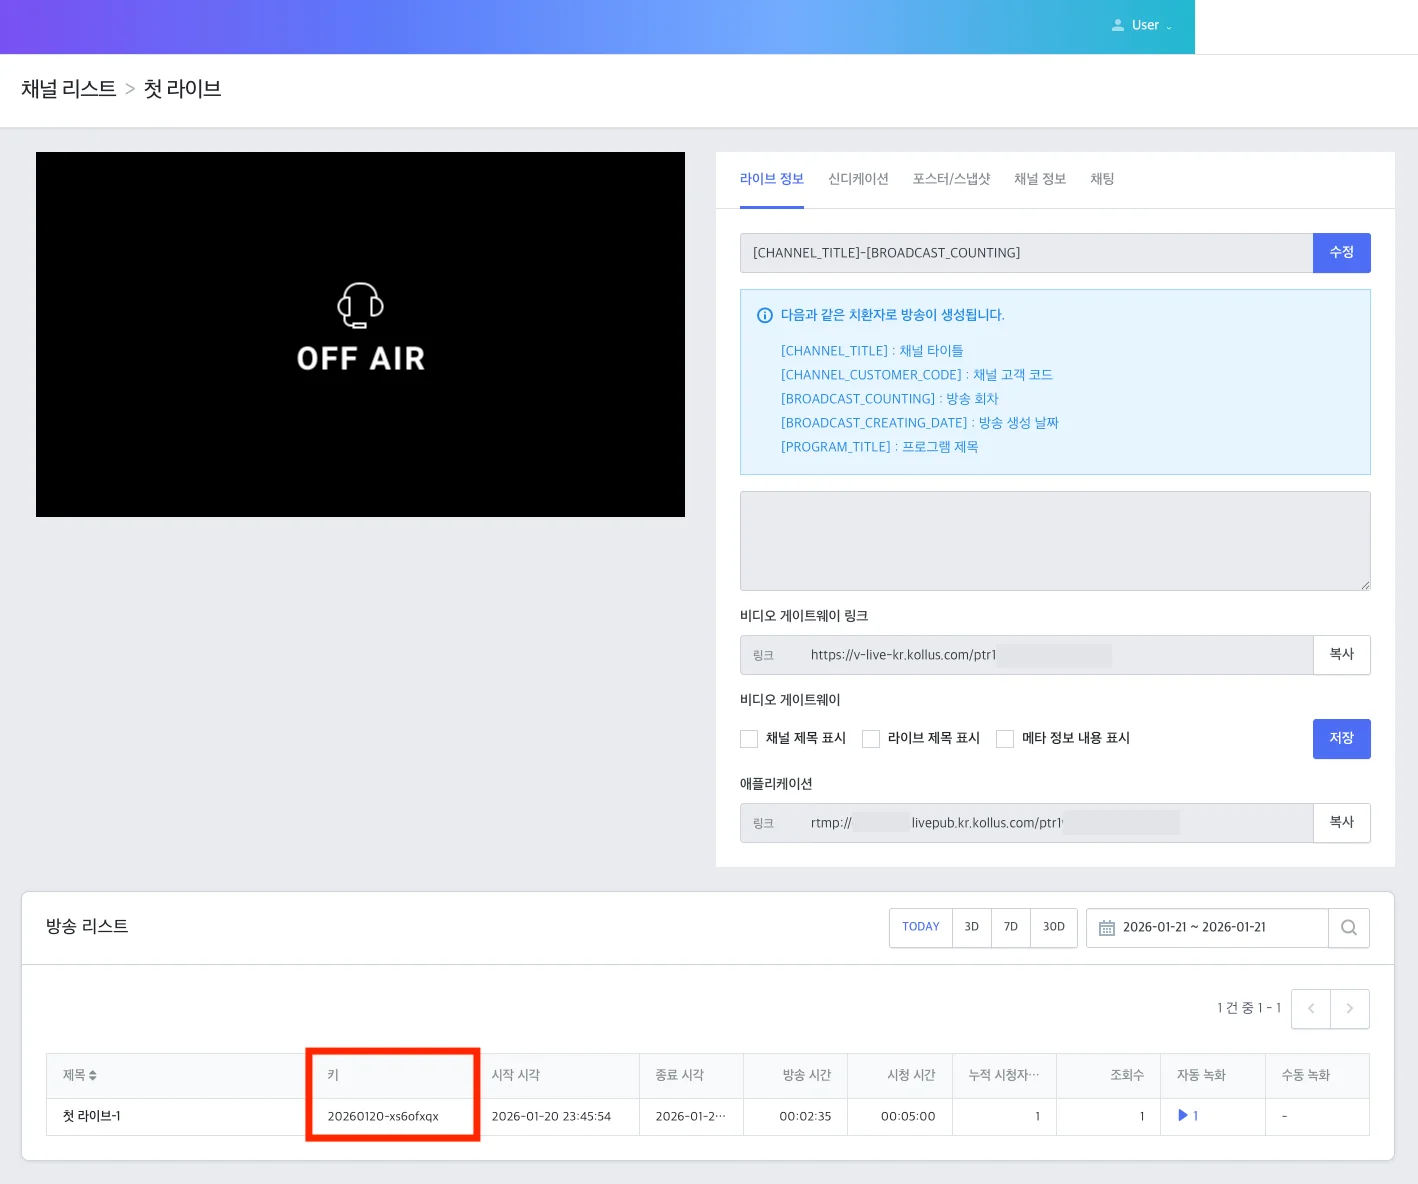Enable 채널 제목 표시 checkbox
This screenshot has width=1418, height=1184.
click(749, 739)
